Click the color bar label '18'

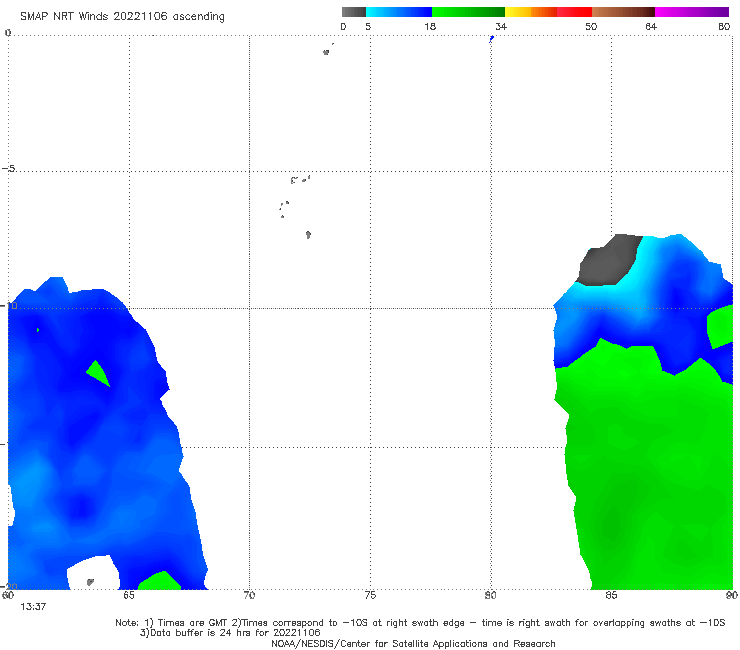pos(430,26)
